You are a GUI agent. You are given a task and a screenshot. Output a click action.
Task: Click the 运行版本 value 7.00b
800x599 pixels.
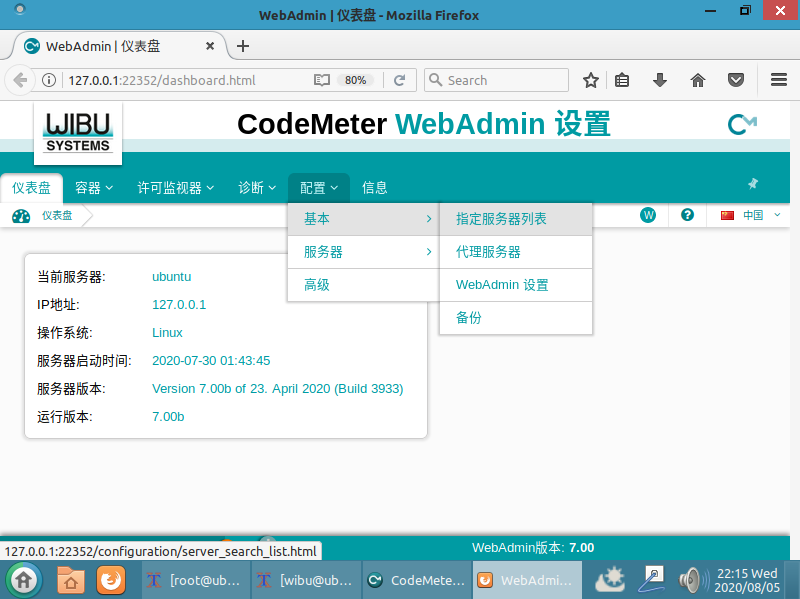click(168, 417)
